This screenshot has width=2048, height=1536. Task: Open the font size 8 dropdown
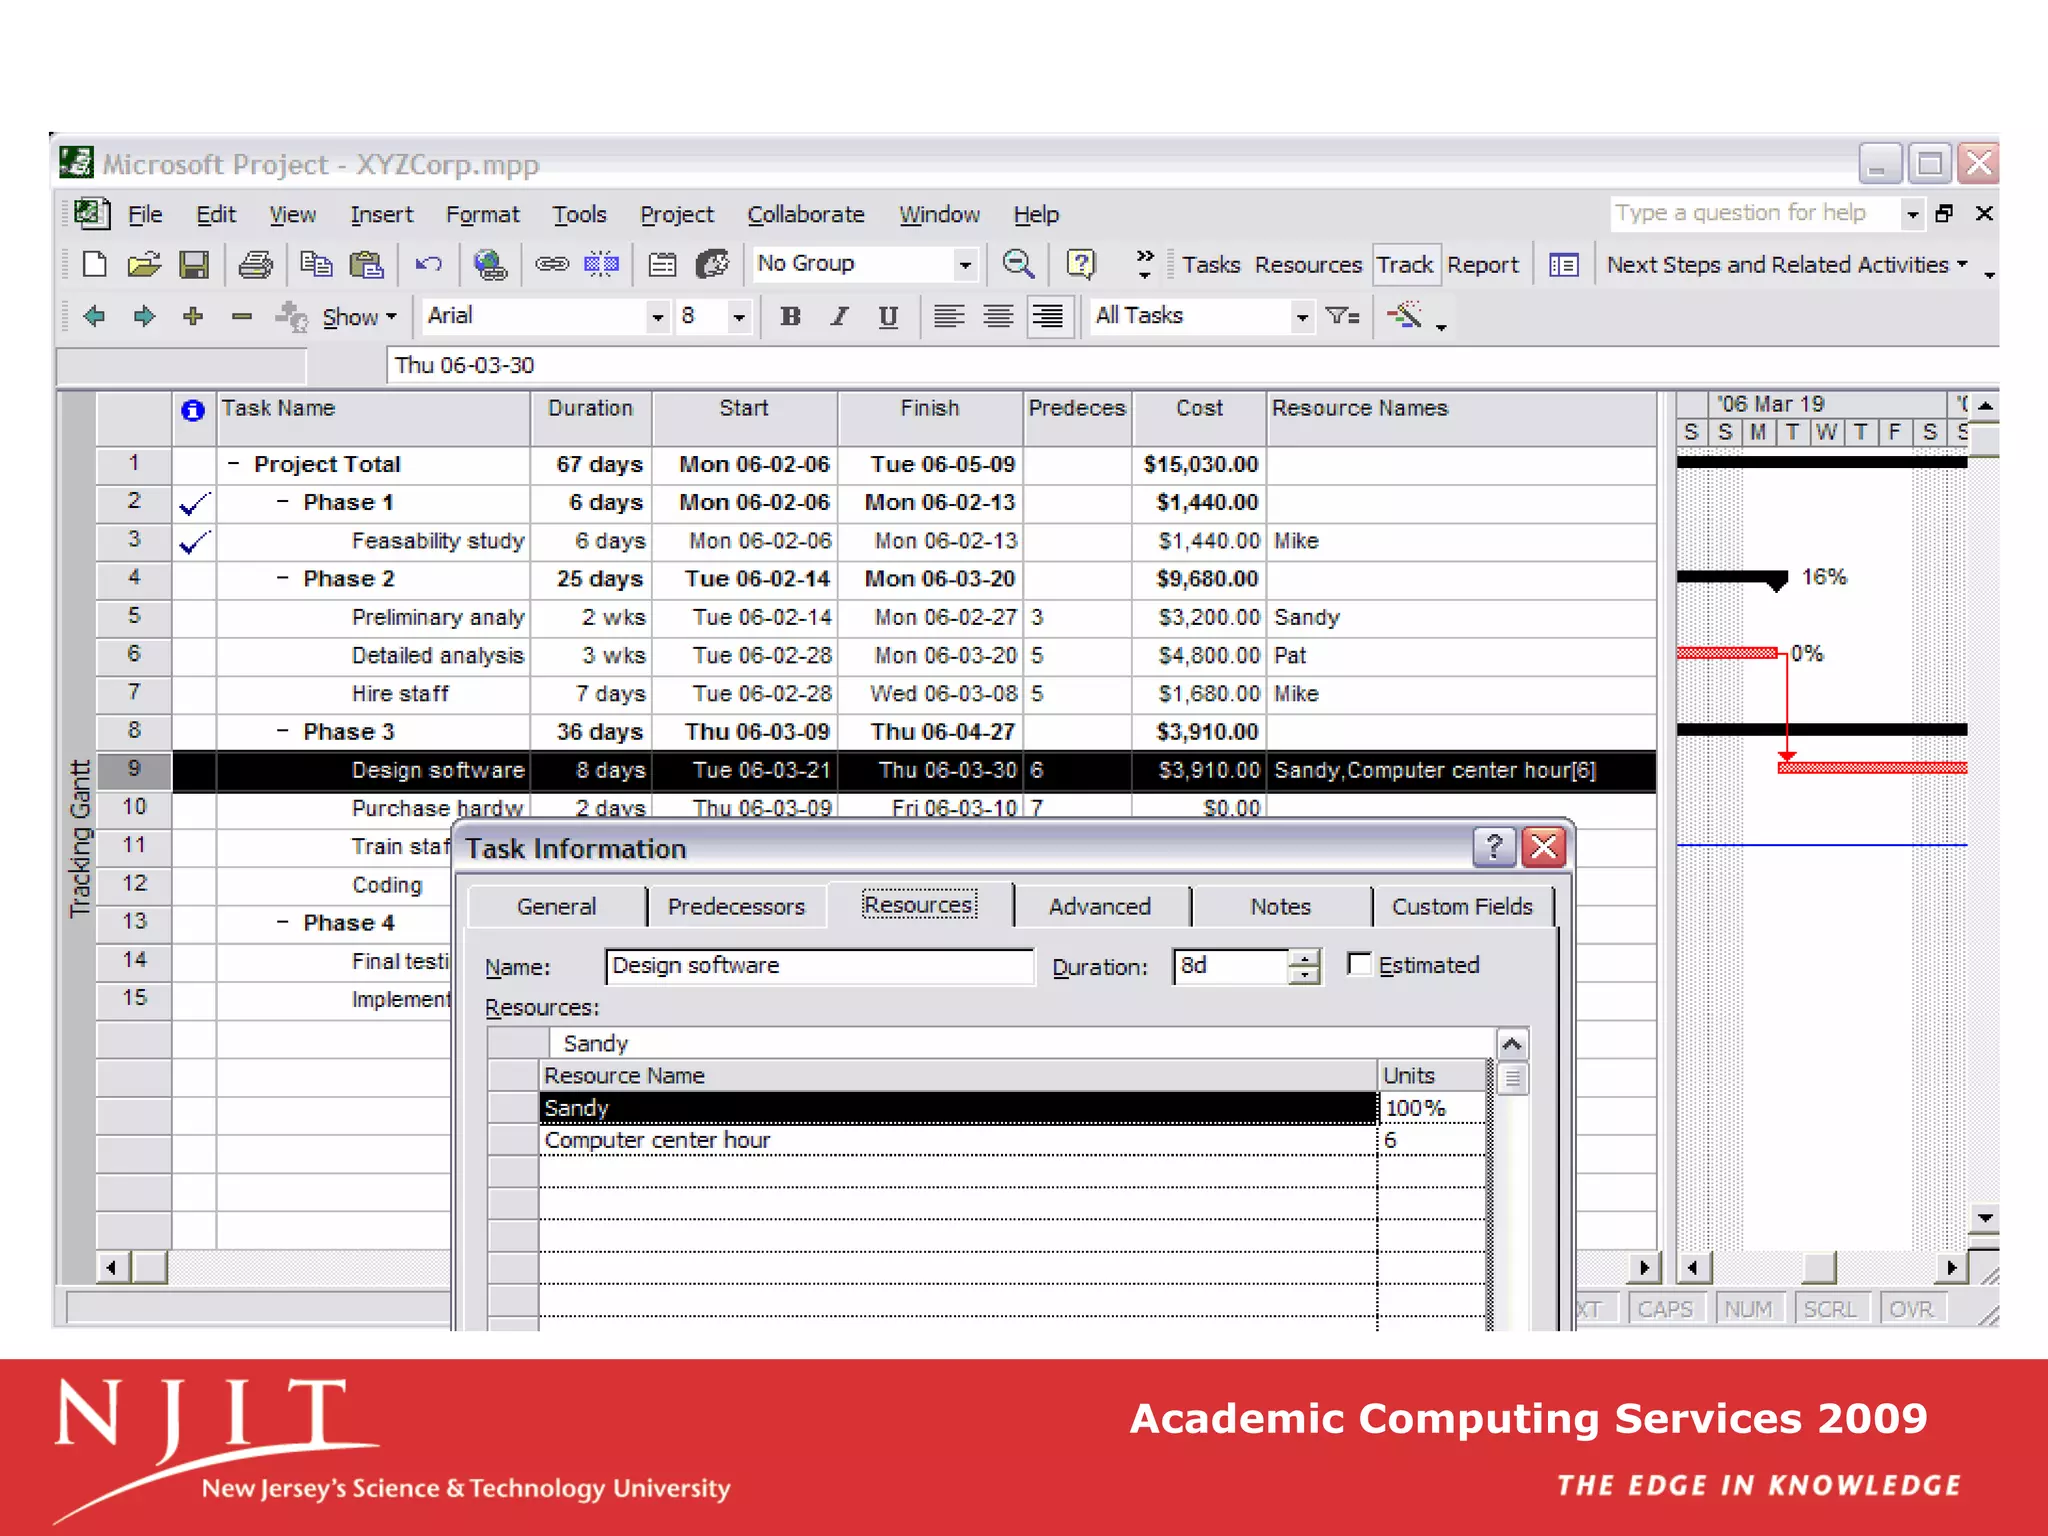(739, 318)
